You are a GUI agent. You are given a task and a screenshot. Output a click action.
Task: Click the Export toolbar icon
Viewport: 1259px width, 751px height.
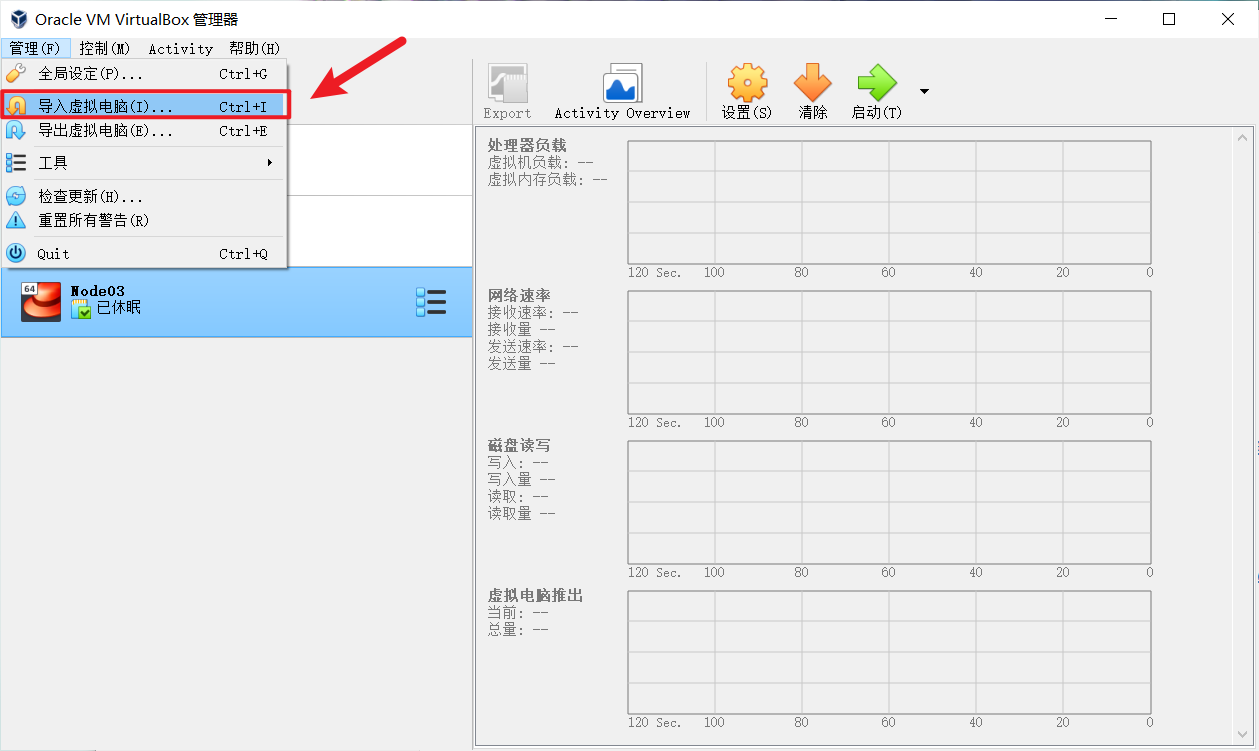[507, 84]
